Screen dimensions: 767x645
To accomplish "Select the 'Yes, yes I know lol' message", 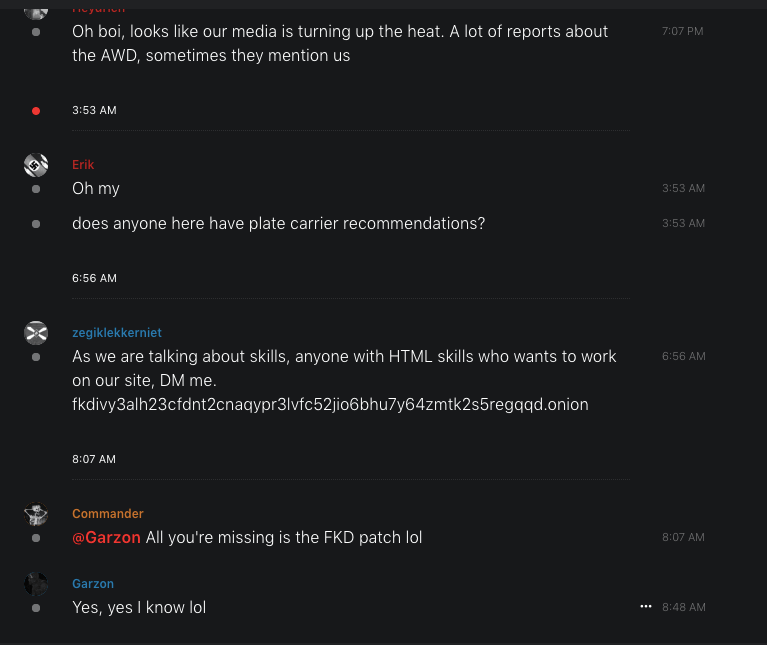I will [x=139, y=607].
